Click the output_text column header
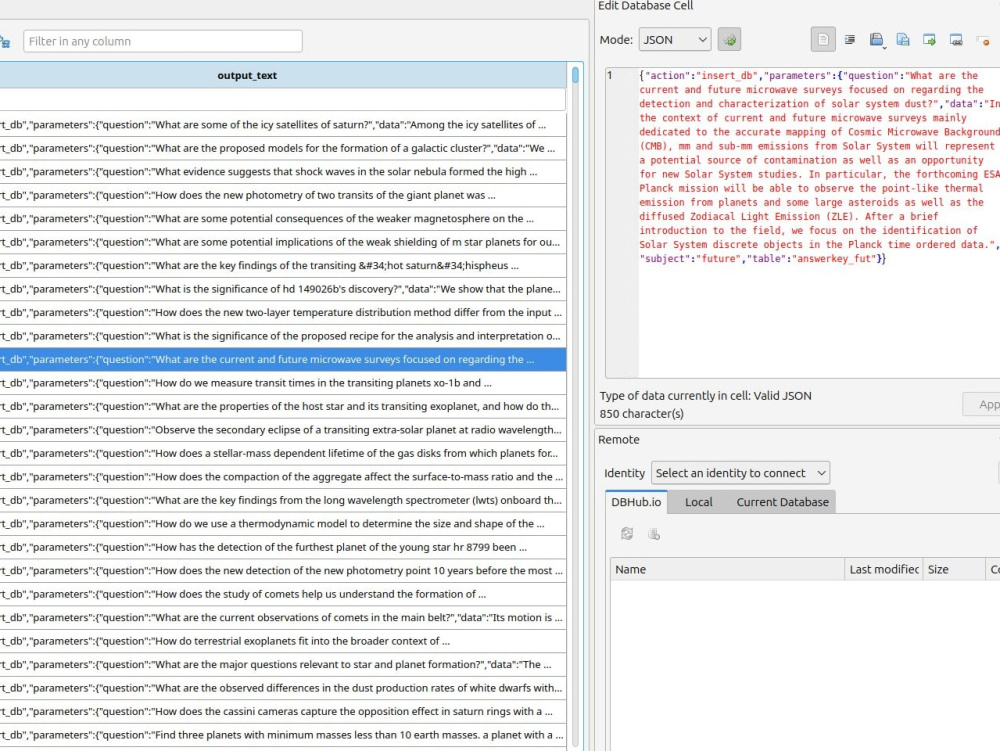The height and width of the screenshot is (751, 1000). click(x=283, y=75)
